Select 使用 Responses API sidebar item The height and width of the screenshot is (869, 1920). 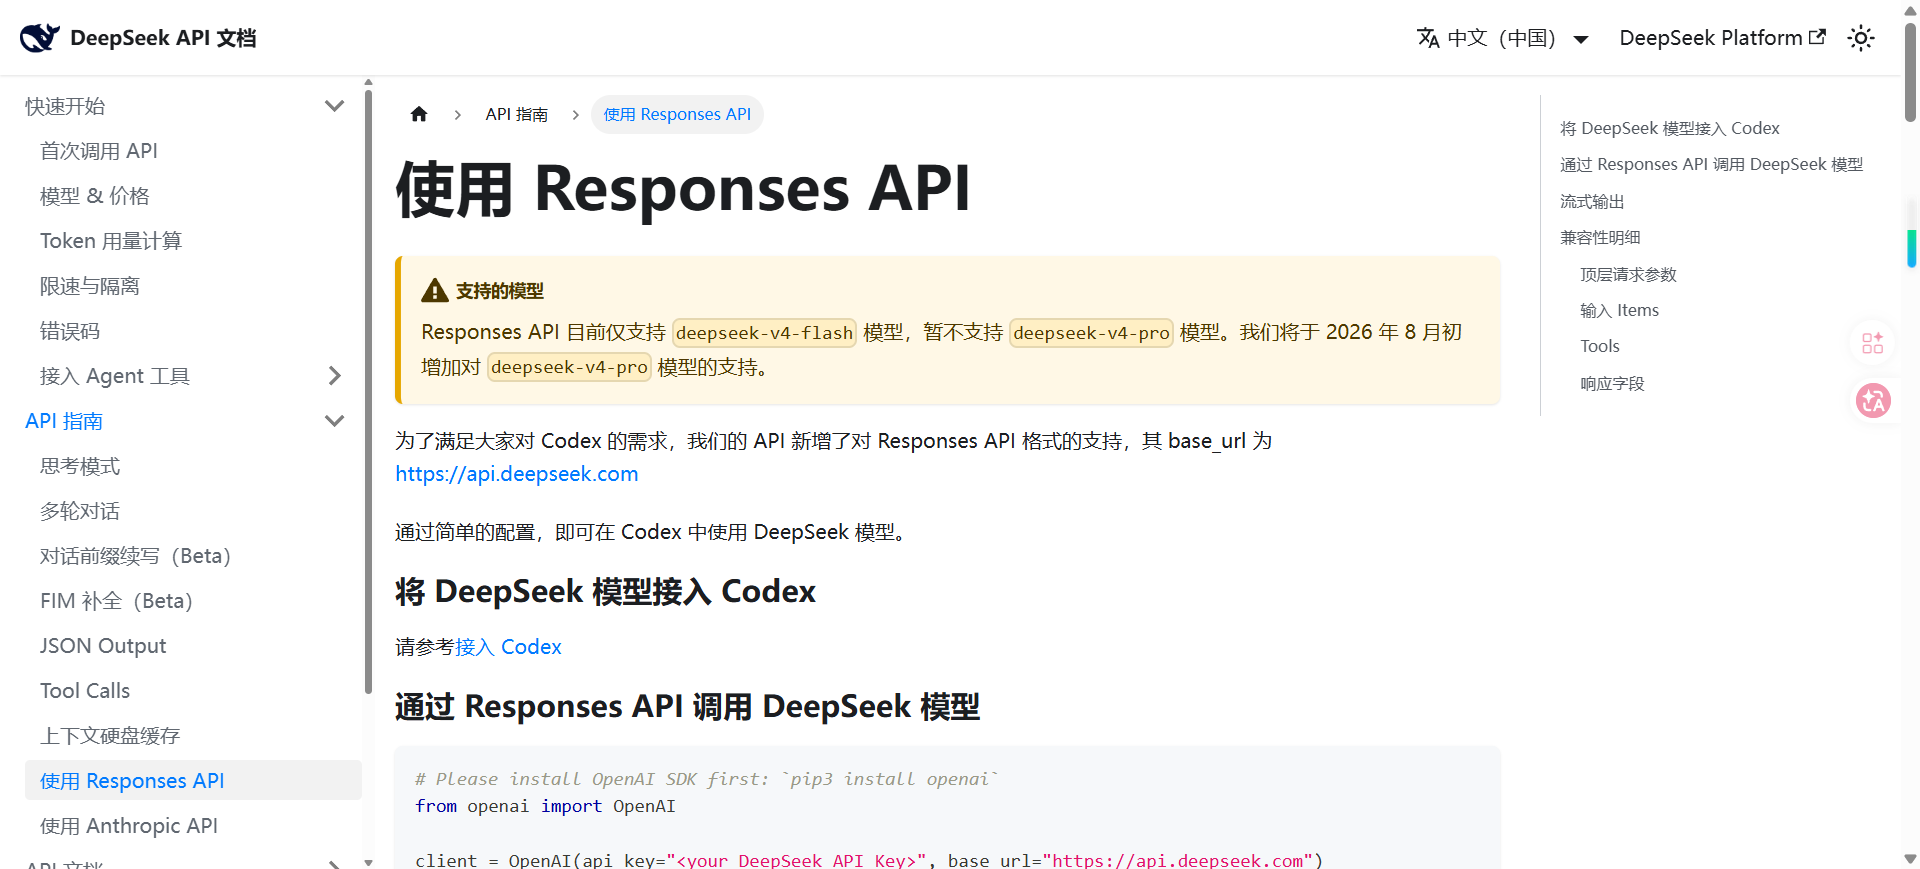coord(193,780)
